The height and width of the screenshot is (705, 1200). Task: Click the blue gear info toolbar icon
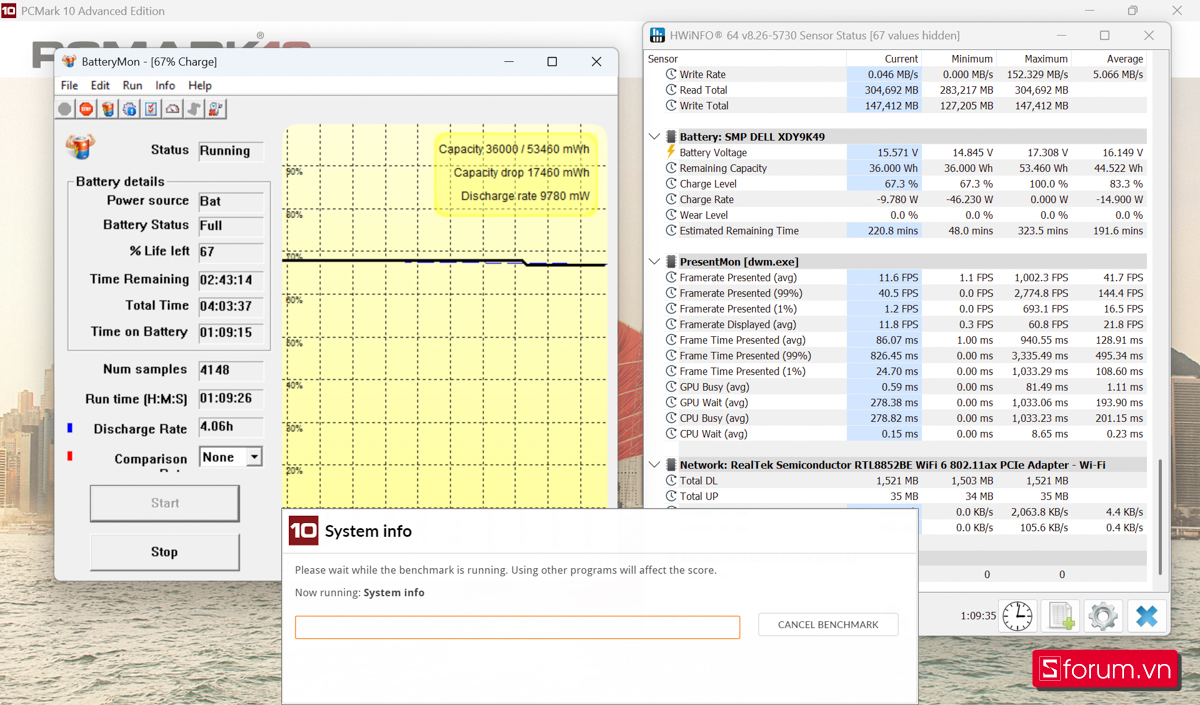pyautogui.click(x=130, y=109)
